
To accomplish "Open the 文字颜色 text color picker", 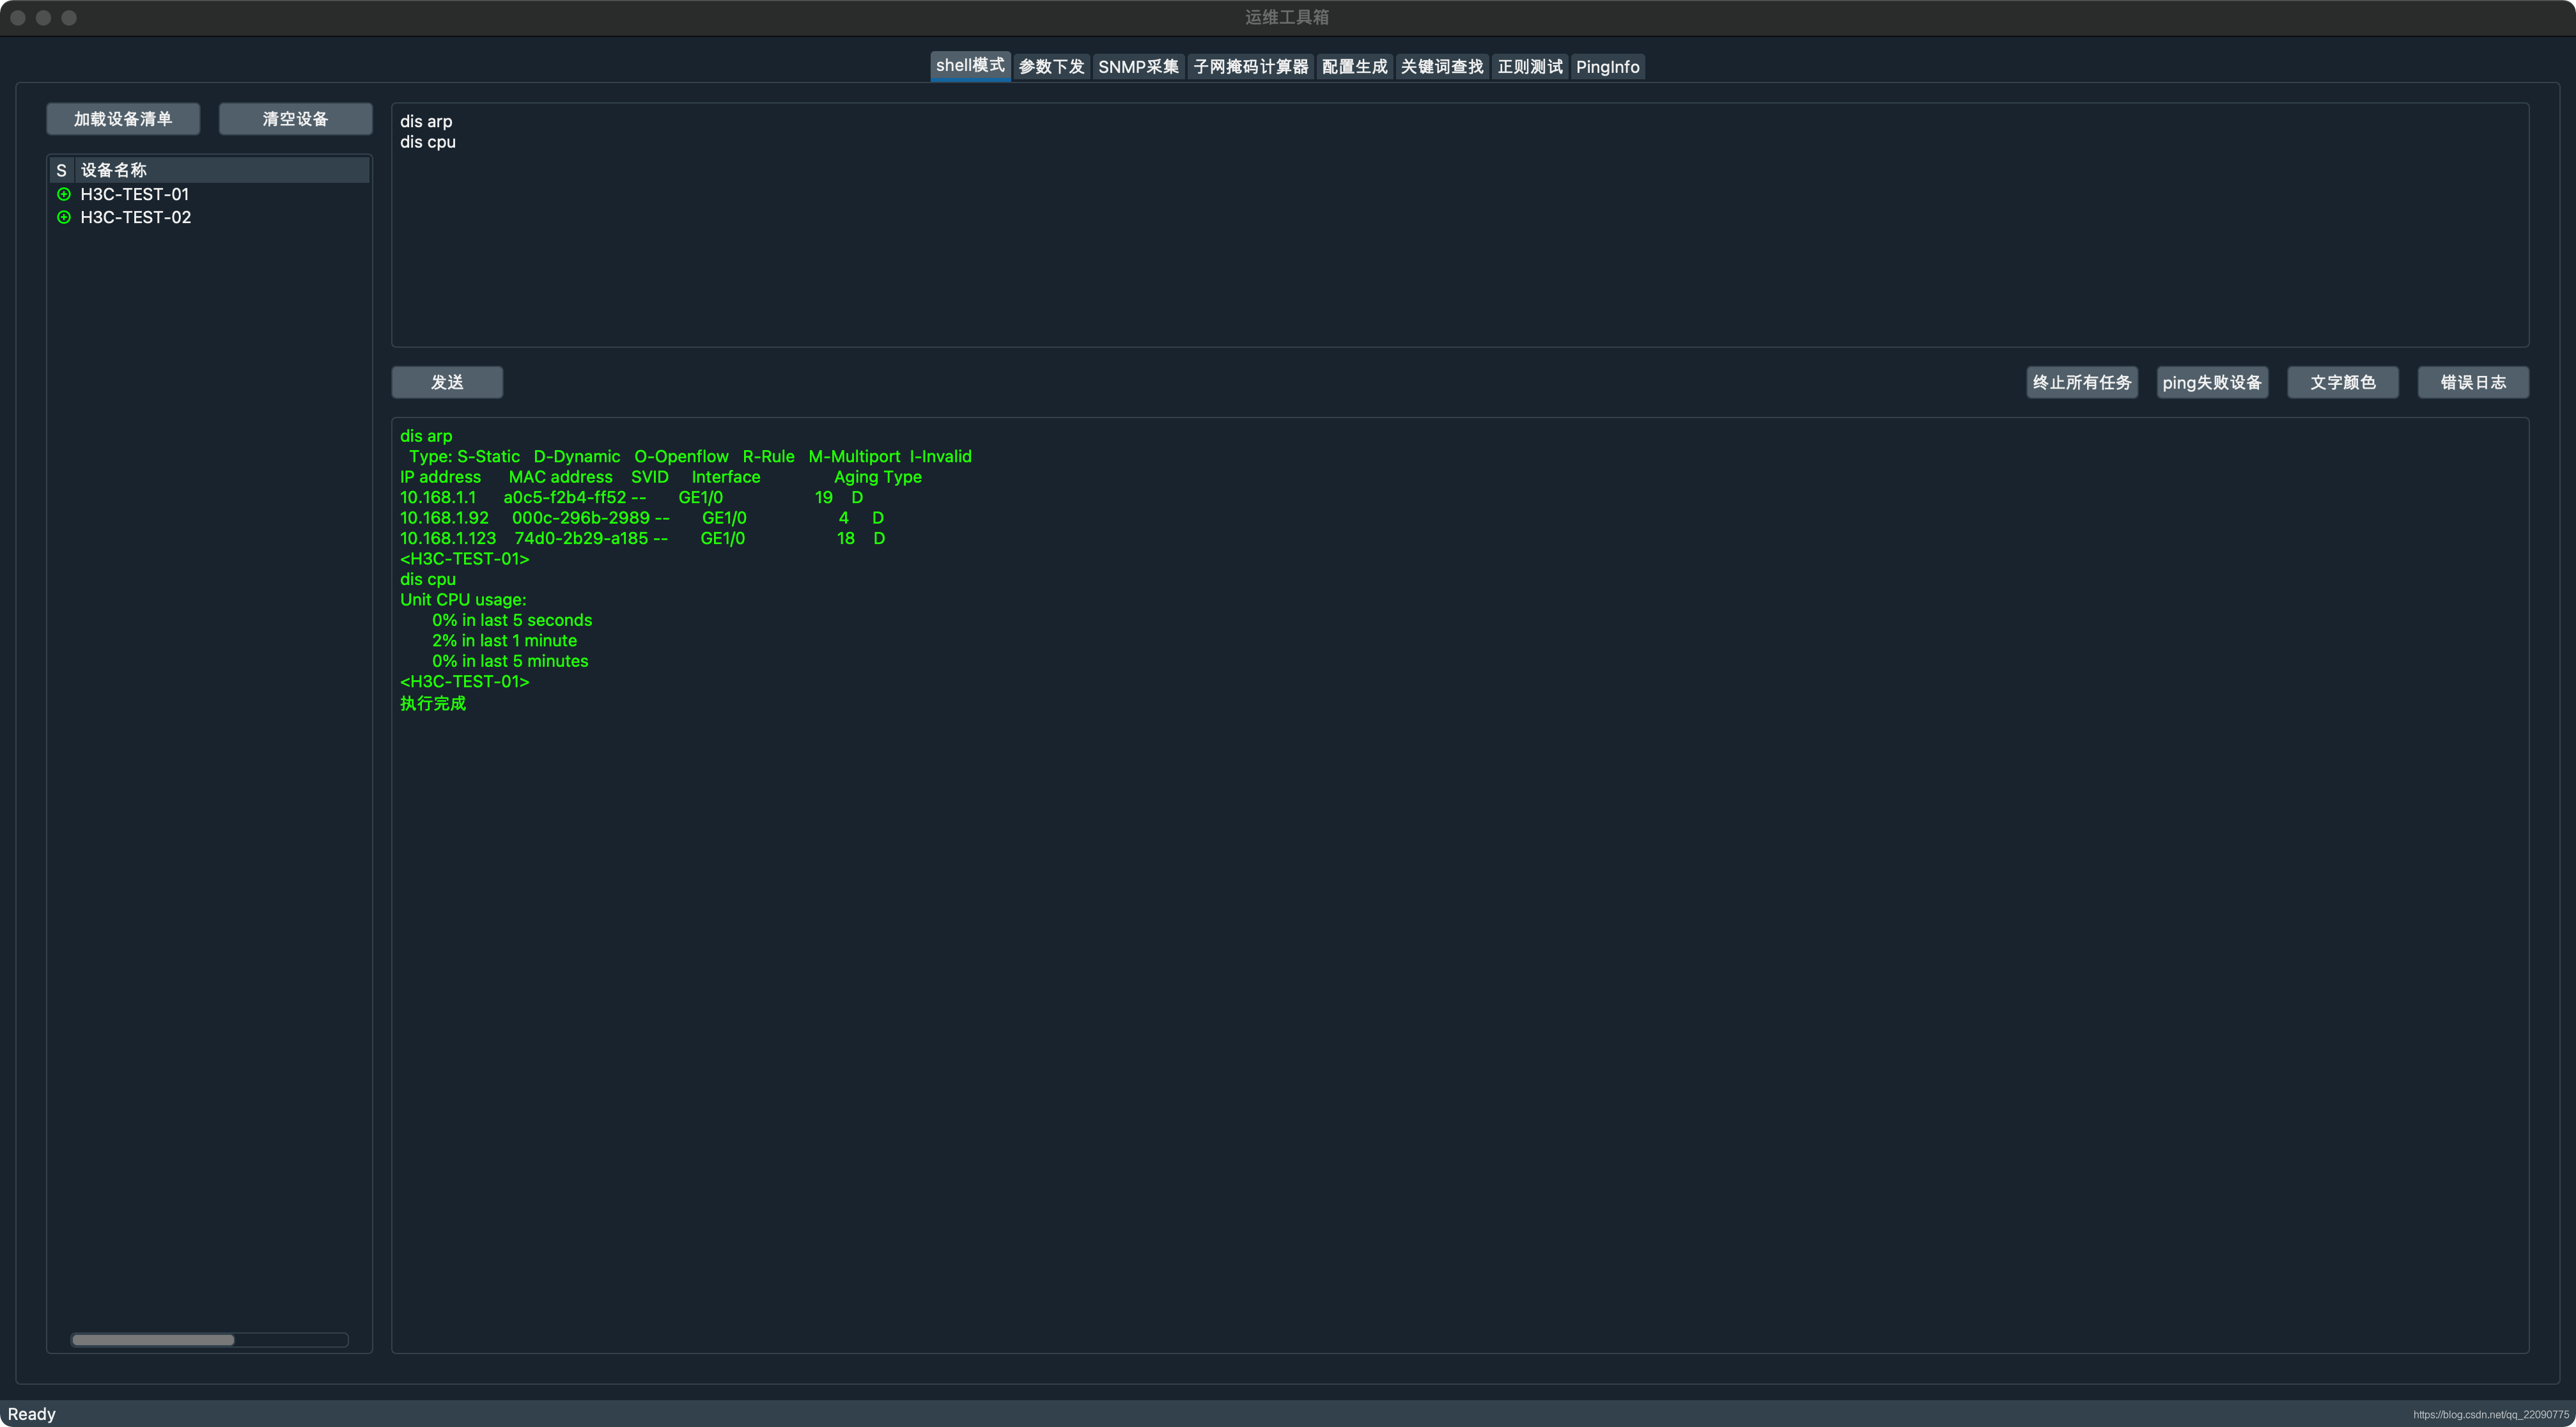I will coord(2342,382).
